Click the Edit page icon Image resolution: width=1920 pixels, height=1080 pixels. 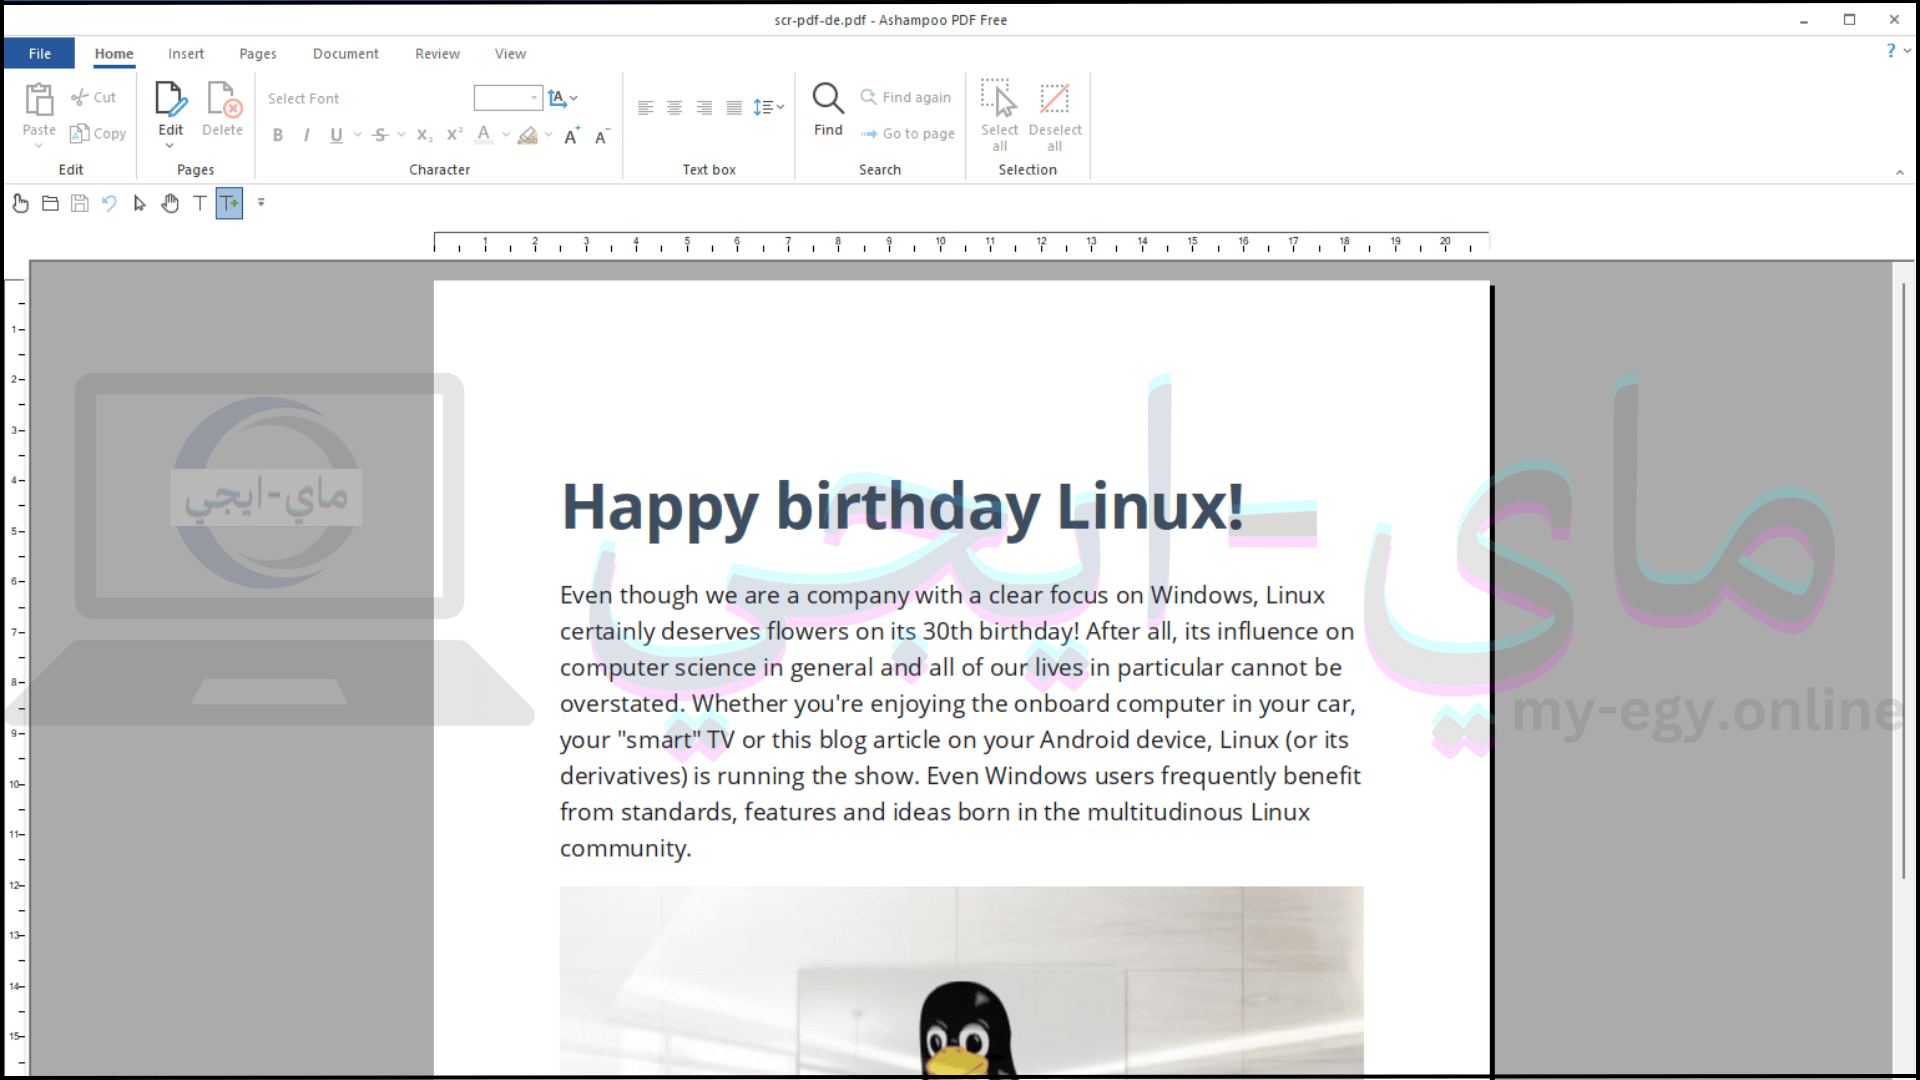pyautogui.click(x=171, y=99)
